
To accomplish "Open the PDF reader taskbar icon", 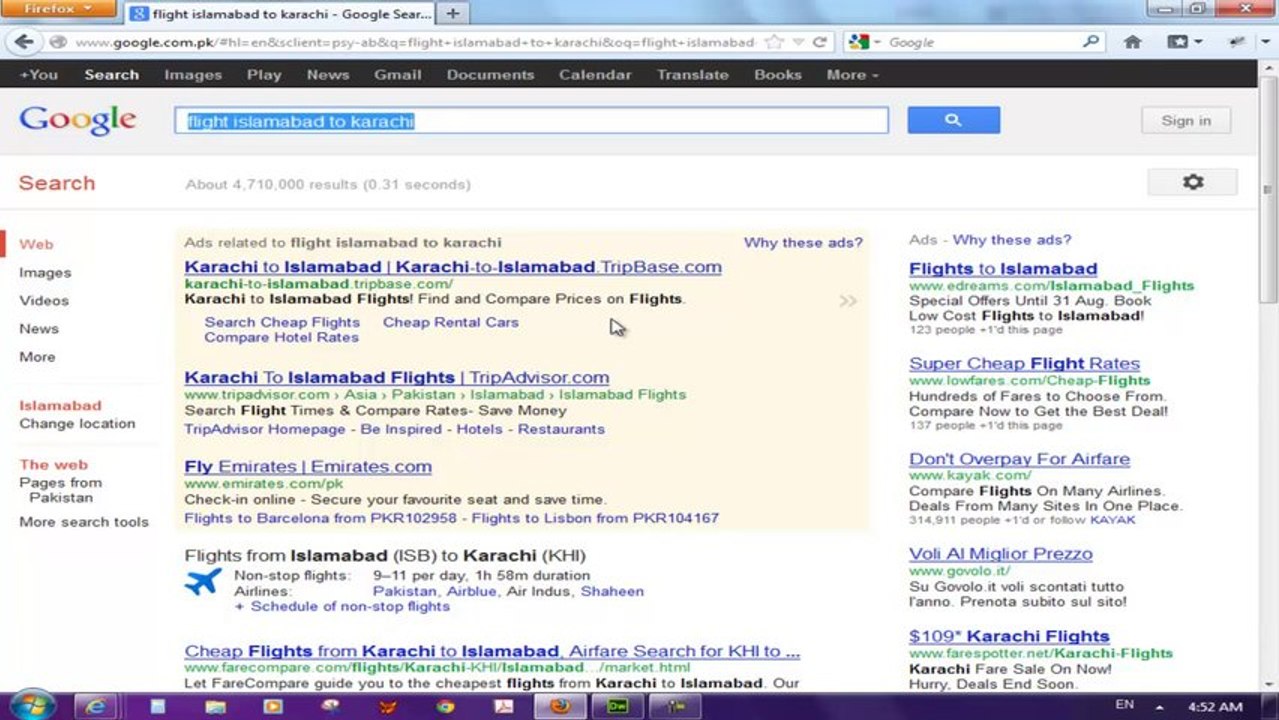I will 504,705.
